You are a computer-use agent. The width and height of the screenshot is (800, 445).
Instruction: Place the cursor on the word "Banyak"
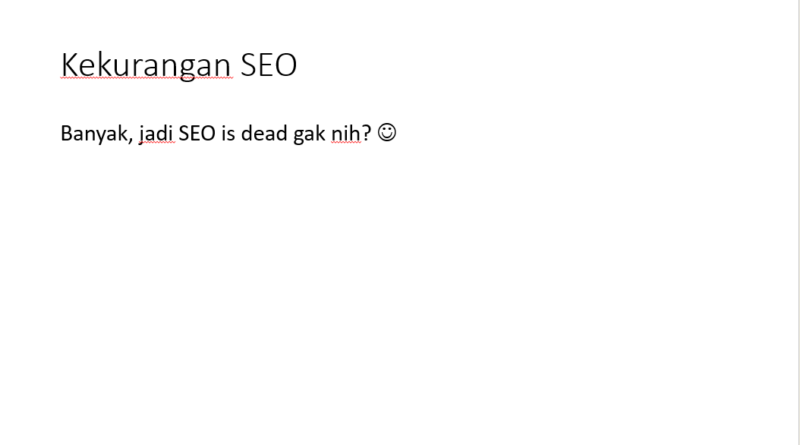tap(94, 134)
